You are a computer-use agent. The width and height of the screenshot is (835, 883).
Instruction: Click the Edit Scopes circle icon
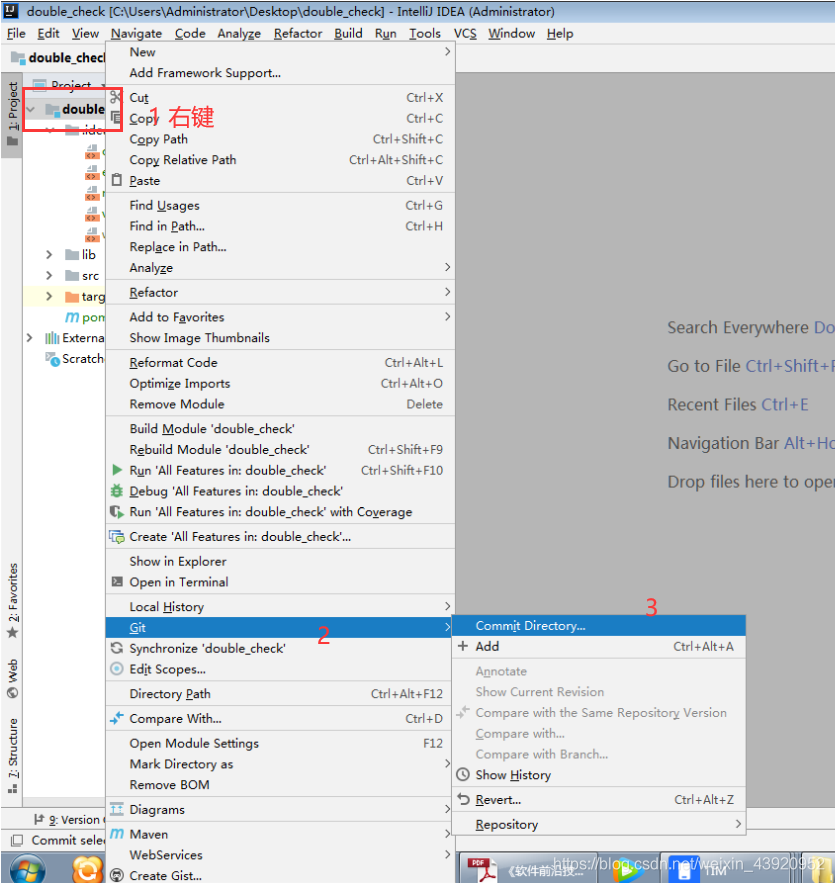click(117, 669)
